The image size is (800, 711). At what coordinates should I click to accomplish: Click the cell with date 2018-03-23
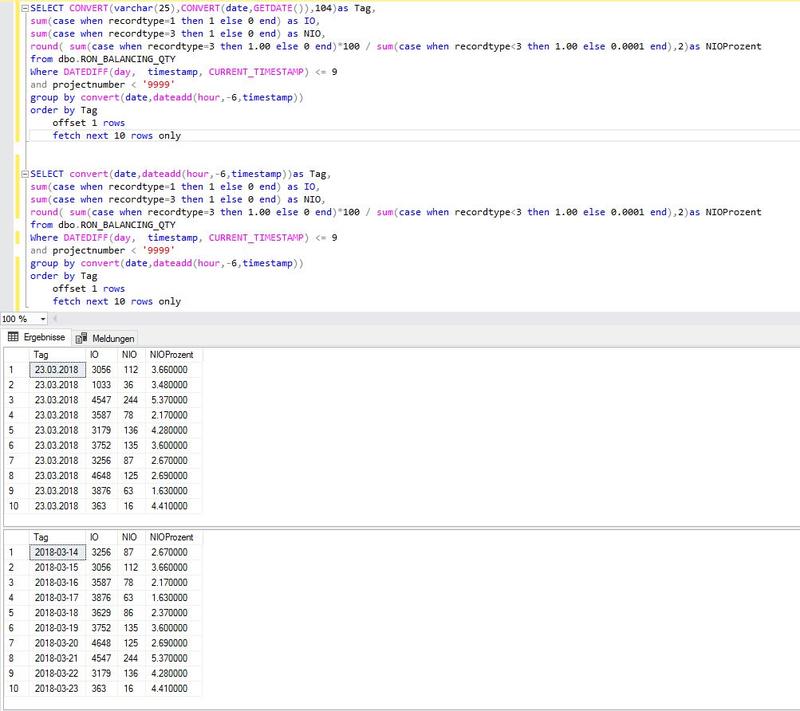pyautogui.click(x=56, y=690)
